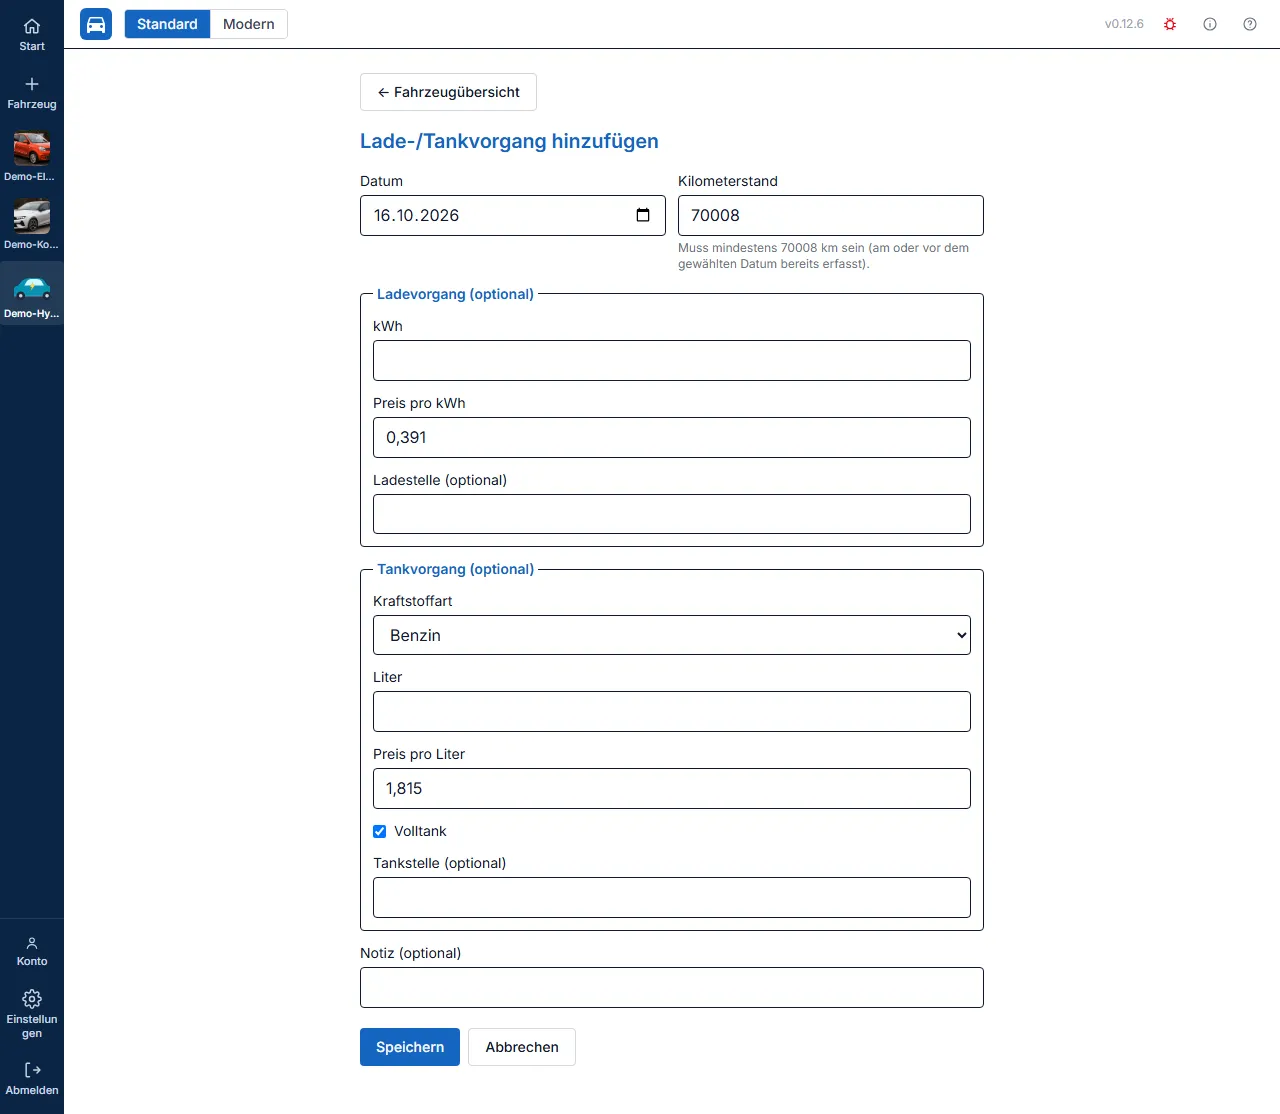The width and height of the screenshot is (1280, 1114).
Task: Click the Tankvorgang (optional) section title
Action: [455, 569]
